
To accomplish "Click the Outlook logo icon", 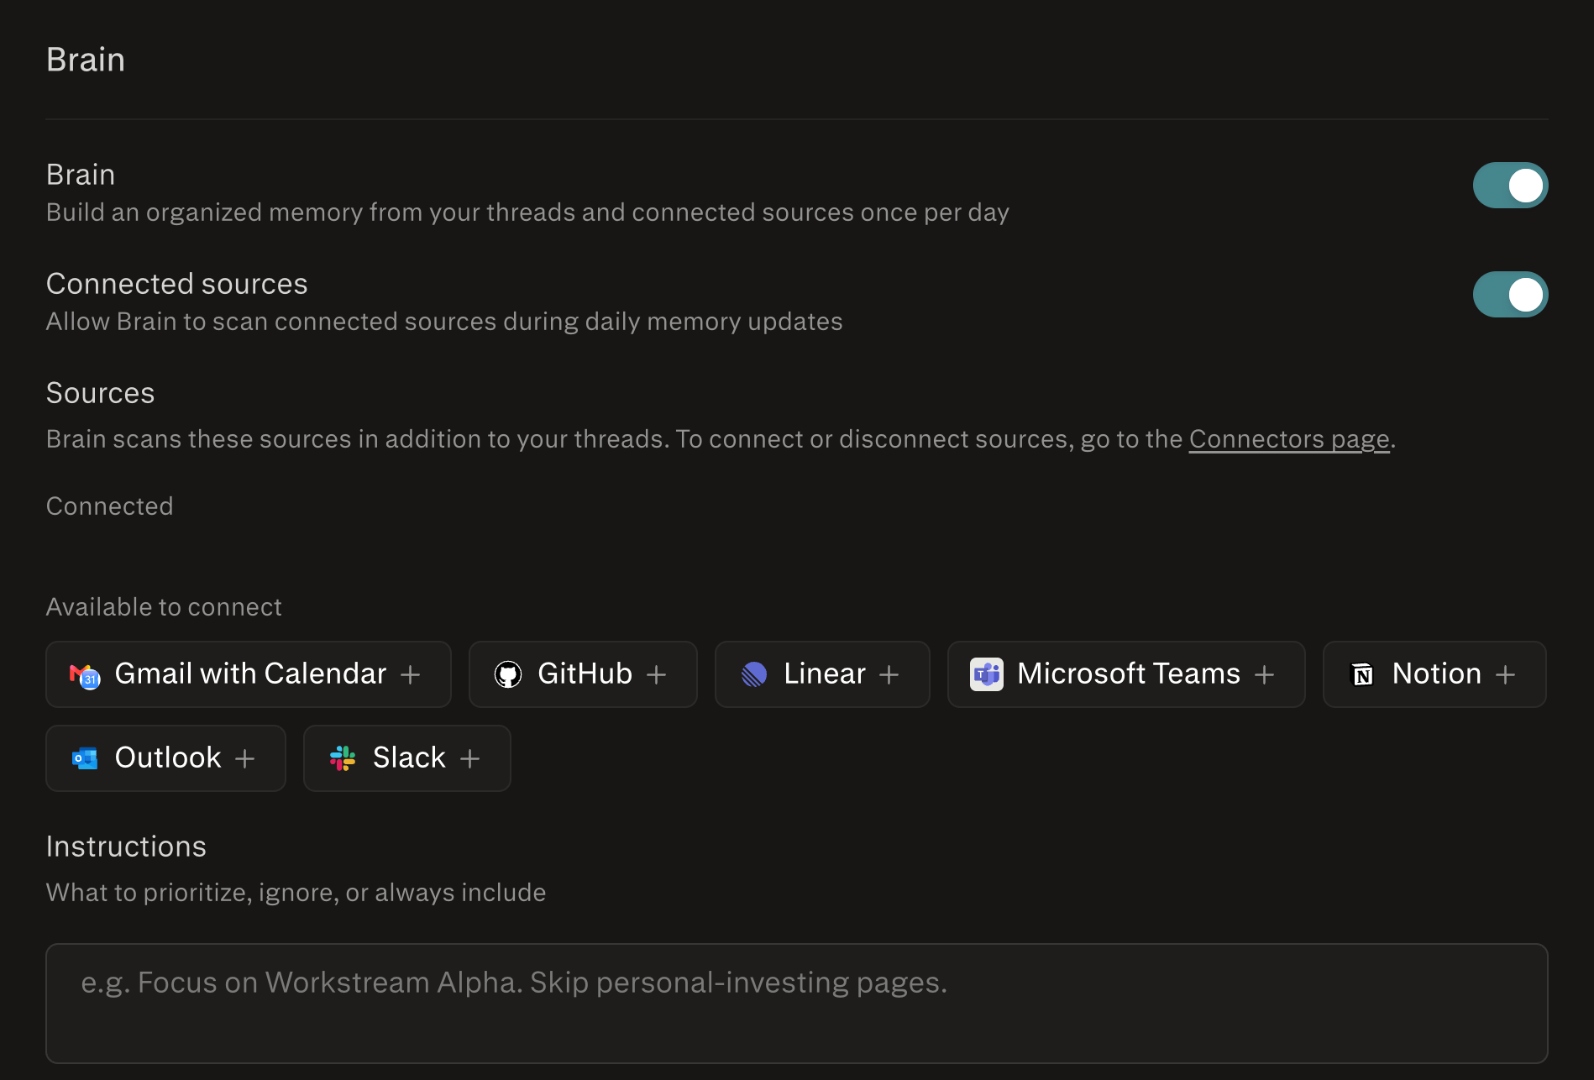I will click(85, 759).
